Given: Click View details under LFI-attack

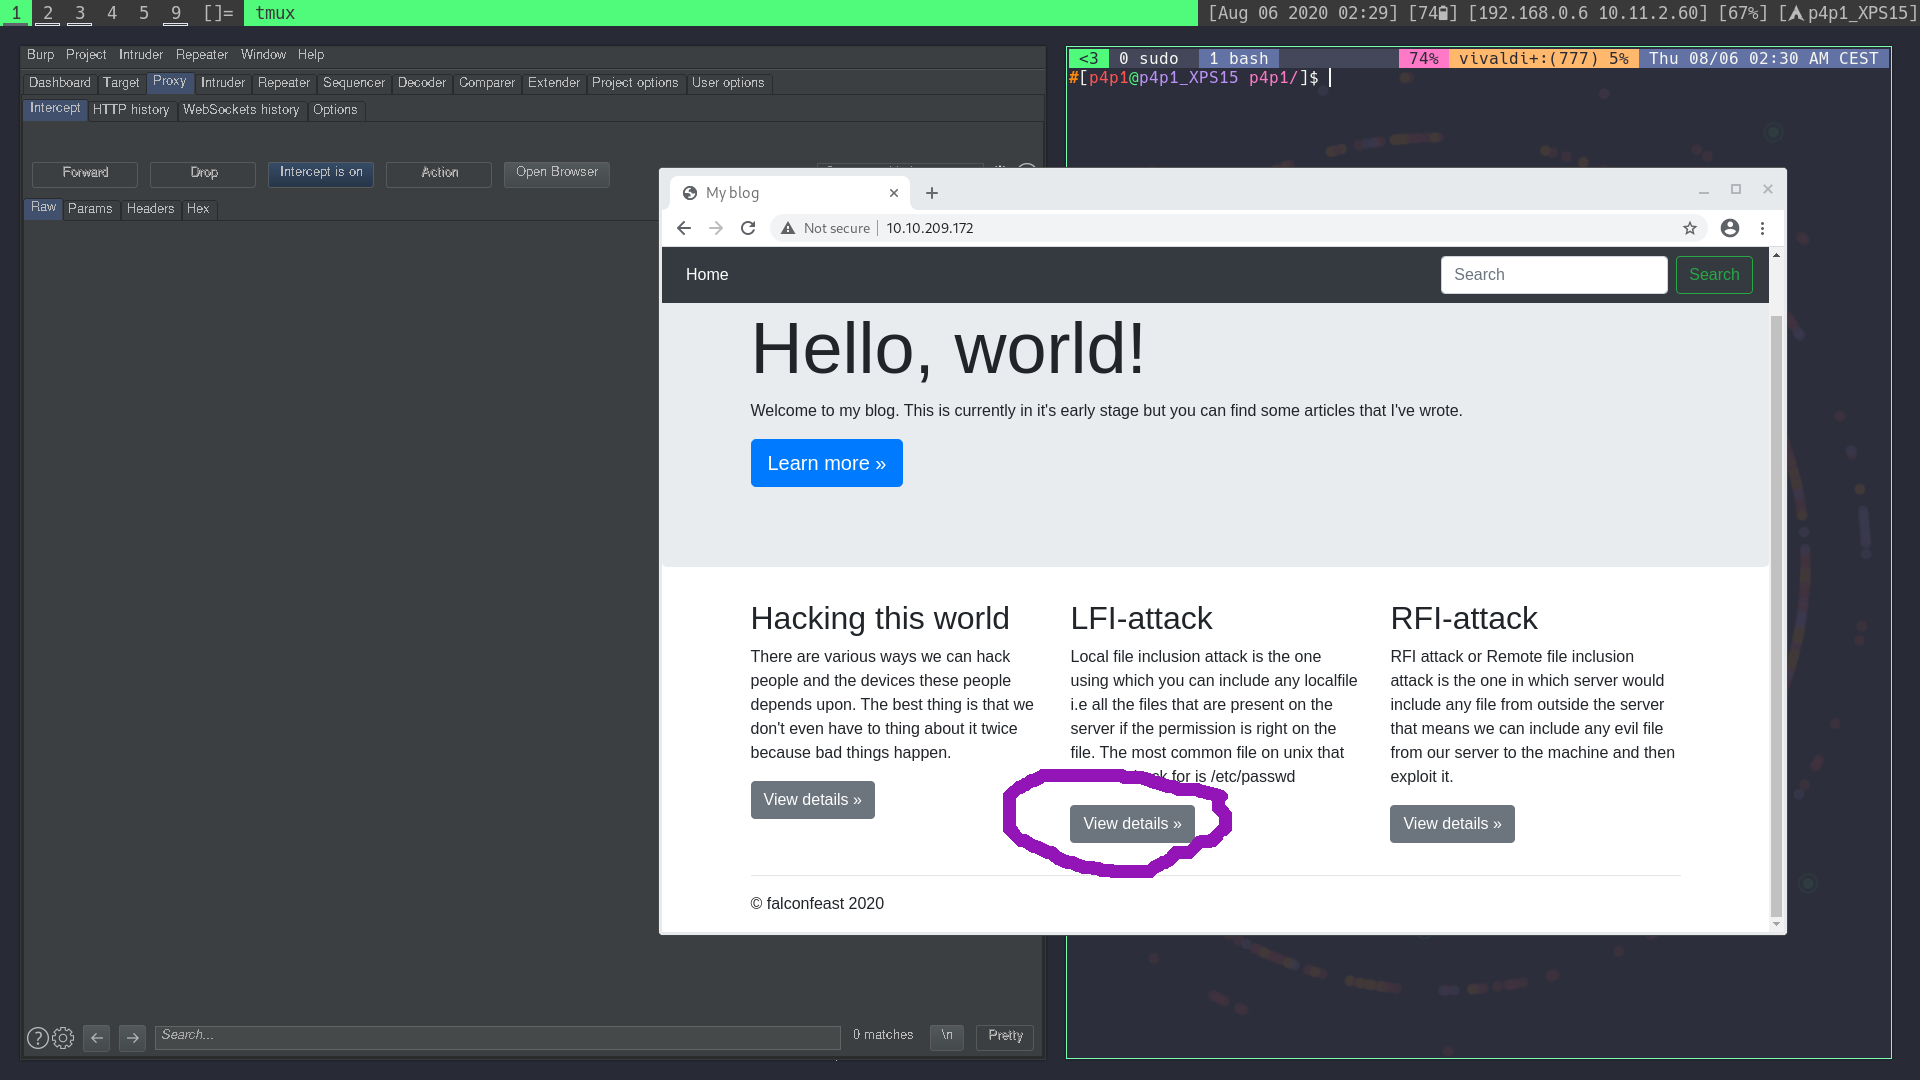Looking at the screenshot, I should point(1132,824).
